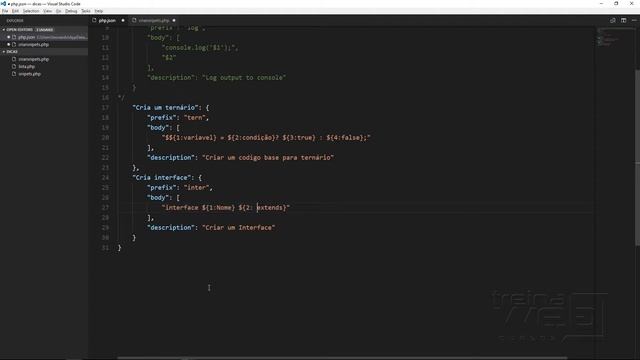
Task: Collapse the Open Editors section
Action: tap(44, 30)
